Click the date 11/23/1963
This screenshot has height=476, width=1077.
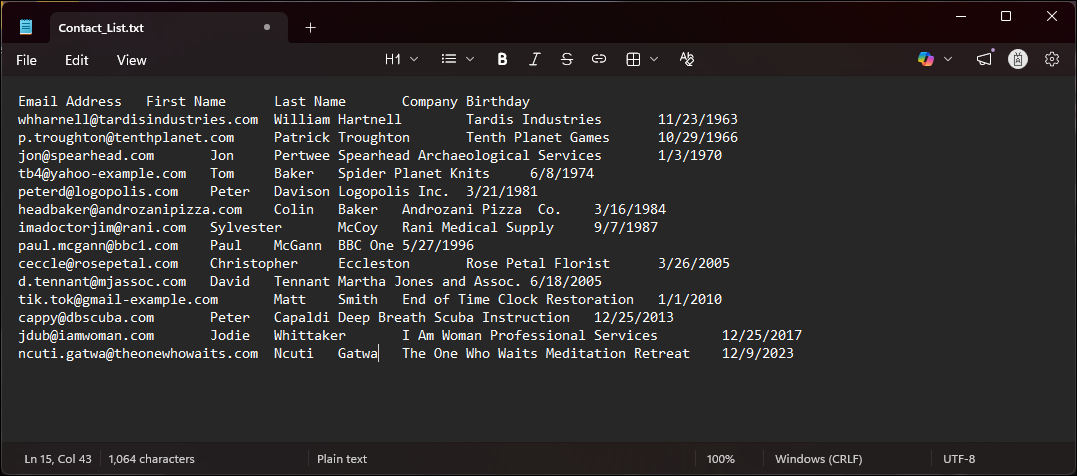tap(698, 120)
